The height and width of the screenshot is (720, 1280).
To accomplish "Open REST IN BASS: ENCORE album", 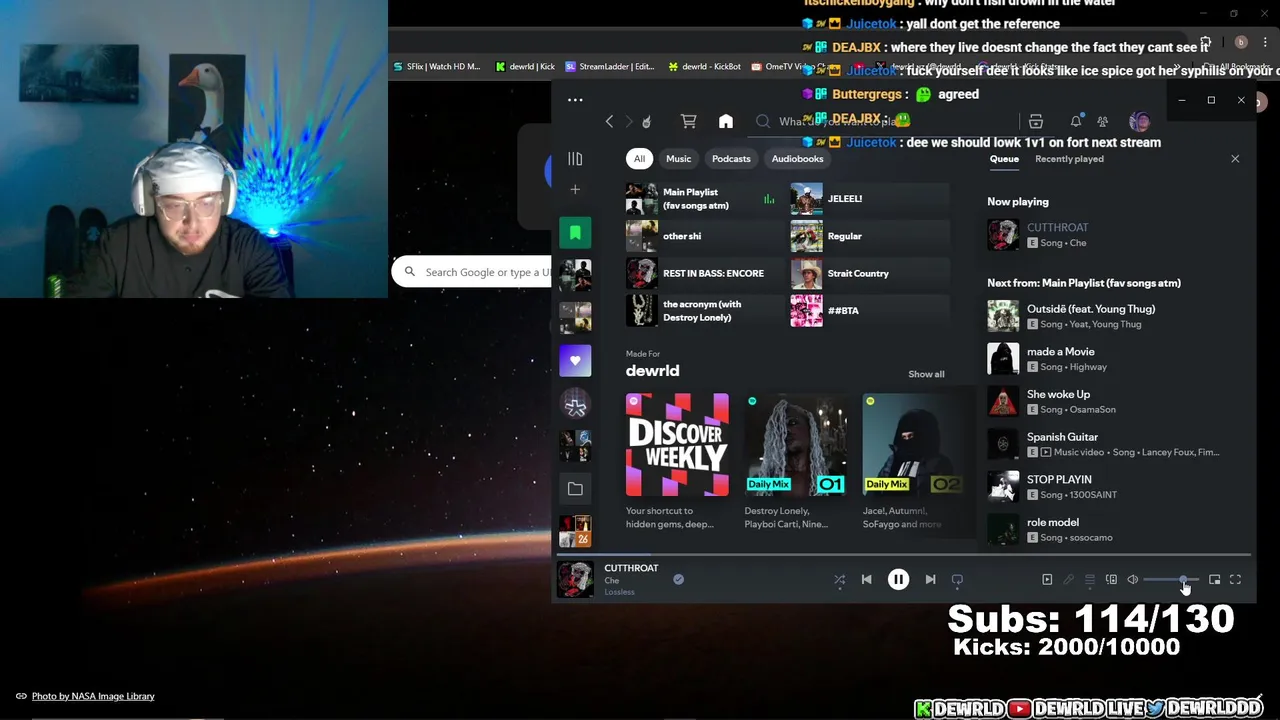I will point(705,273).
